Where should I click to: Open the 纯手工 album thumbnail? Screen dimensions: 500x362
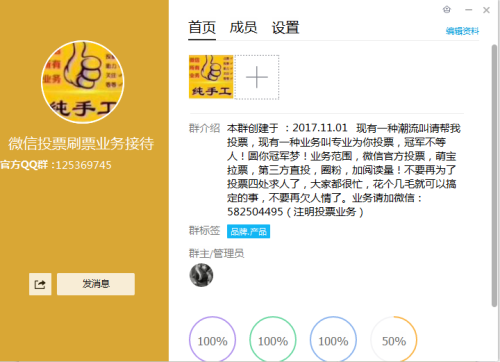pyautogui.click(x=211, y=77)
